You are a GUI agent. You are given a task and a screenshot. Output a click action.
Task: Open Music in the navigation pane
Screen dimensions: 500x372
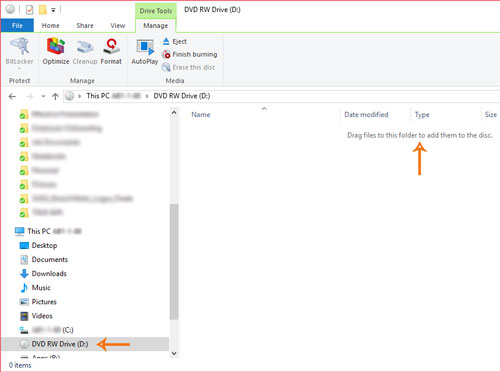(35, 288)
